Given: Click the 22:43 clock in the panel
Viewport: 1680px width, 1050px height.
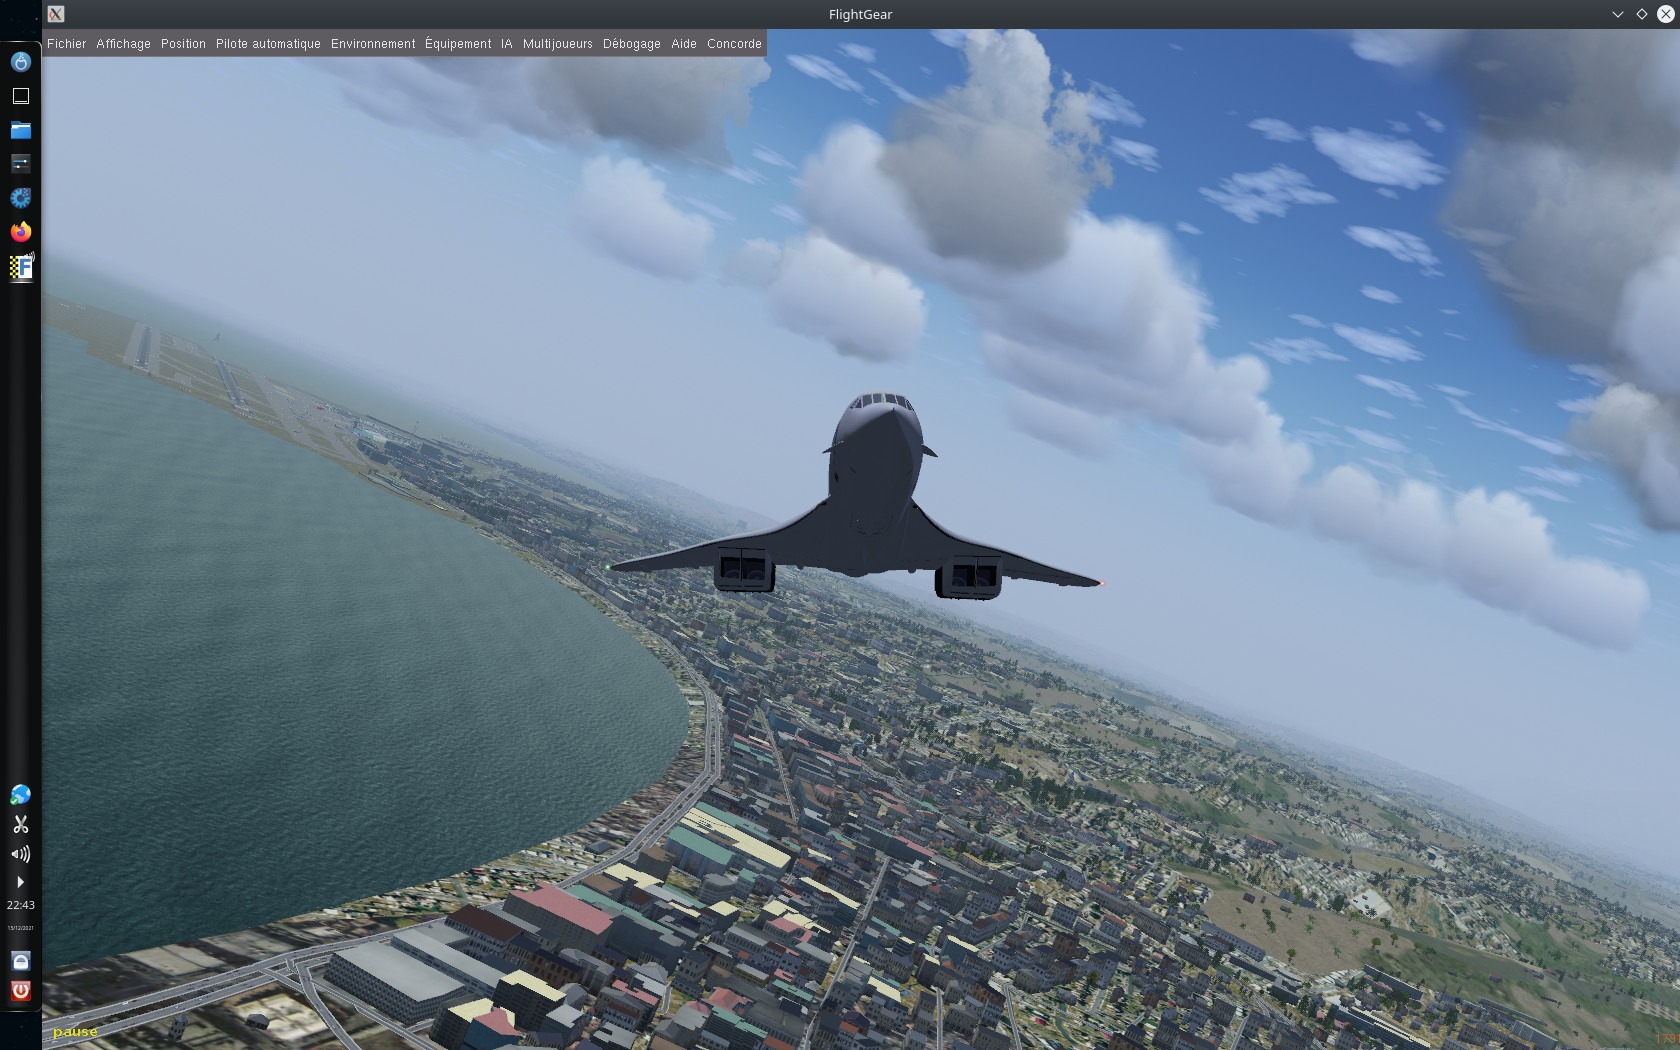Looking at the screenshot, I should 21,905.
